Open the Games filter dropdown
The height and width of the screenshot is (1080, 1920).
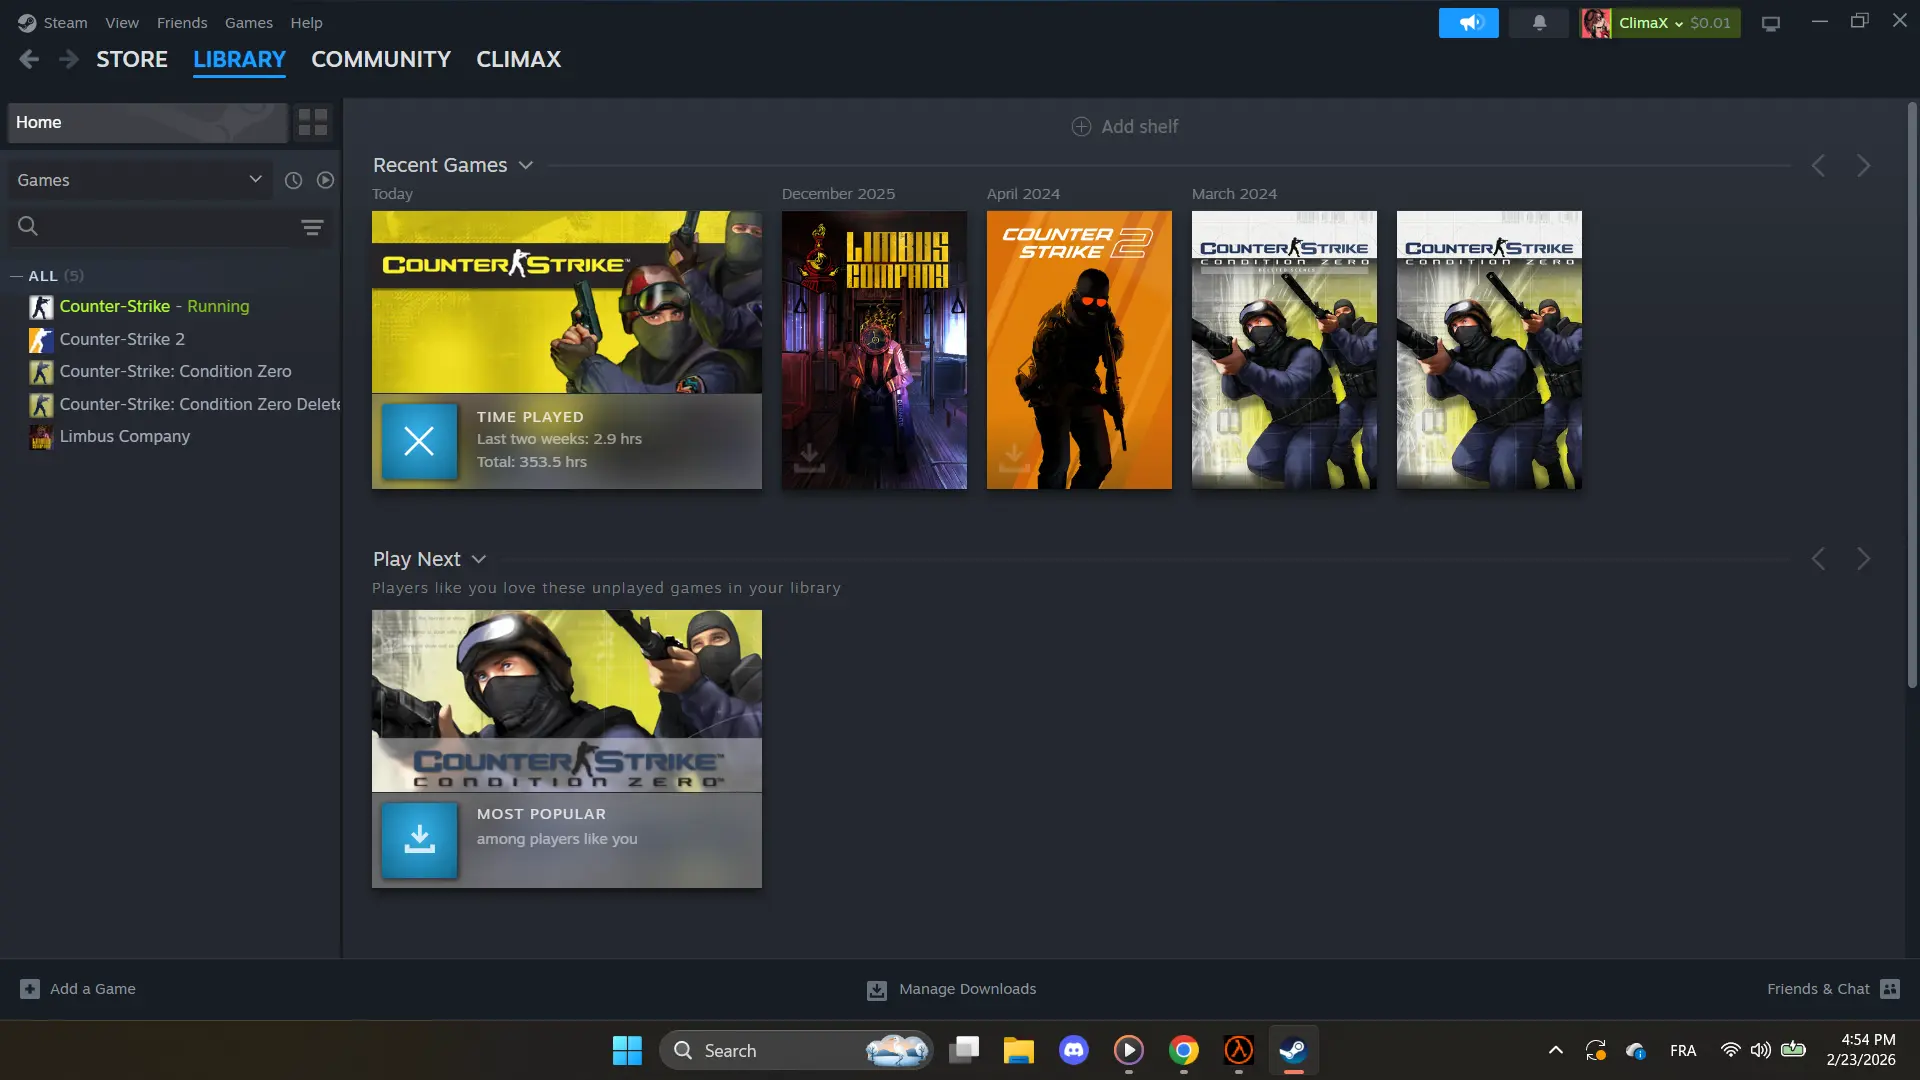point(140,180)
